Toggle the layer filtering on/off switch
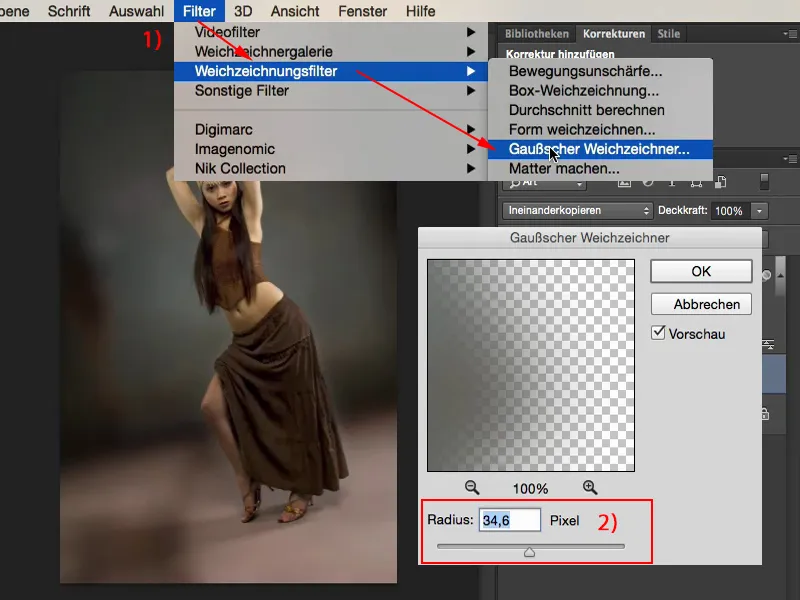 pyautogui.click(x=764, y=182)
